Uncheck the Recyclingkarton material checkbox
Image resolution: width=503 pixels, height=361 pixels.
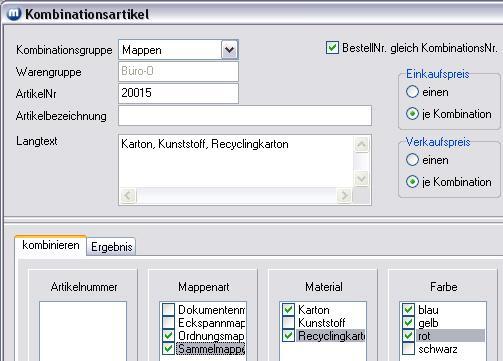click(x=288, y=336)
